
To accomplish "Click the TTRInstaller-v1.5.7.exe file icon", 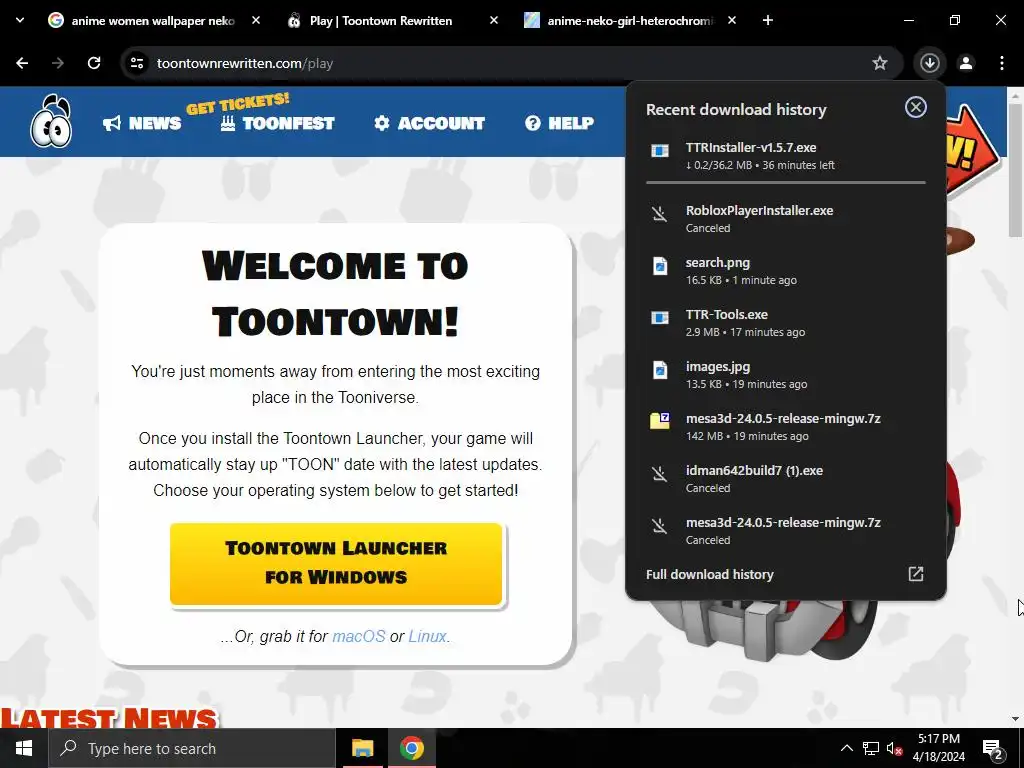I will pos(660,152).
